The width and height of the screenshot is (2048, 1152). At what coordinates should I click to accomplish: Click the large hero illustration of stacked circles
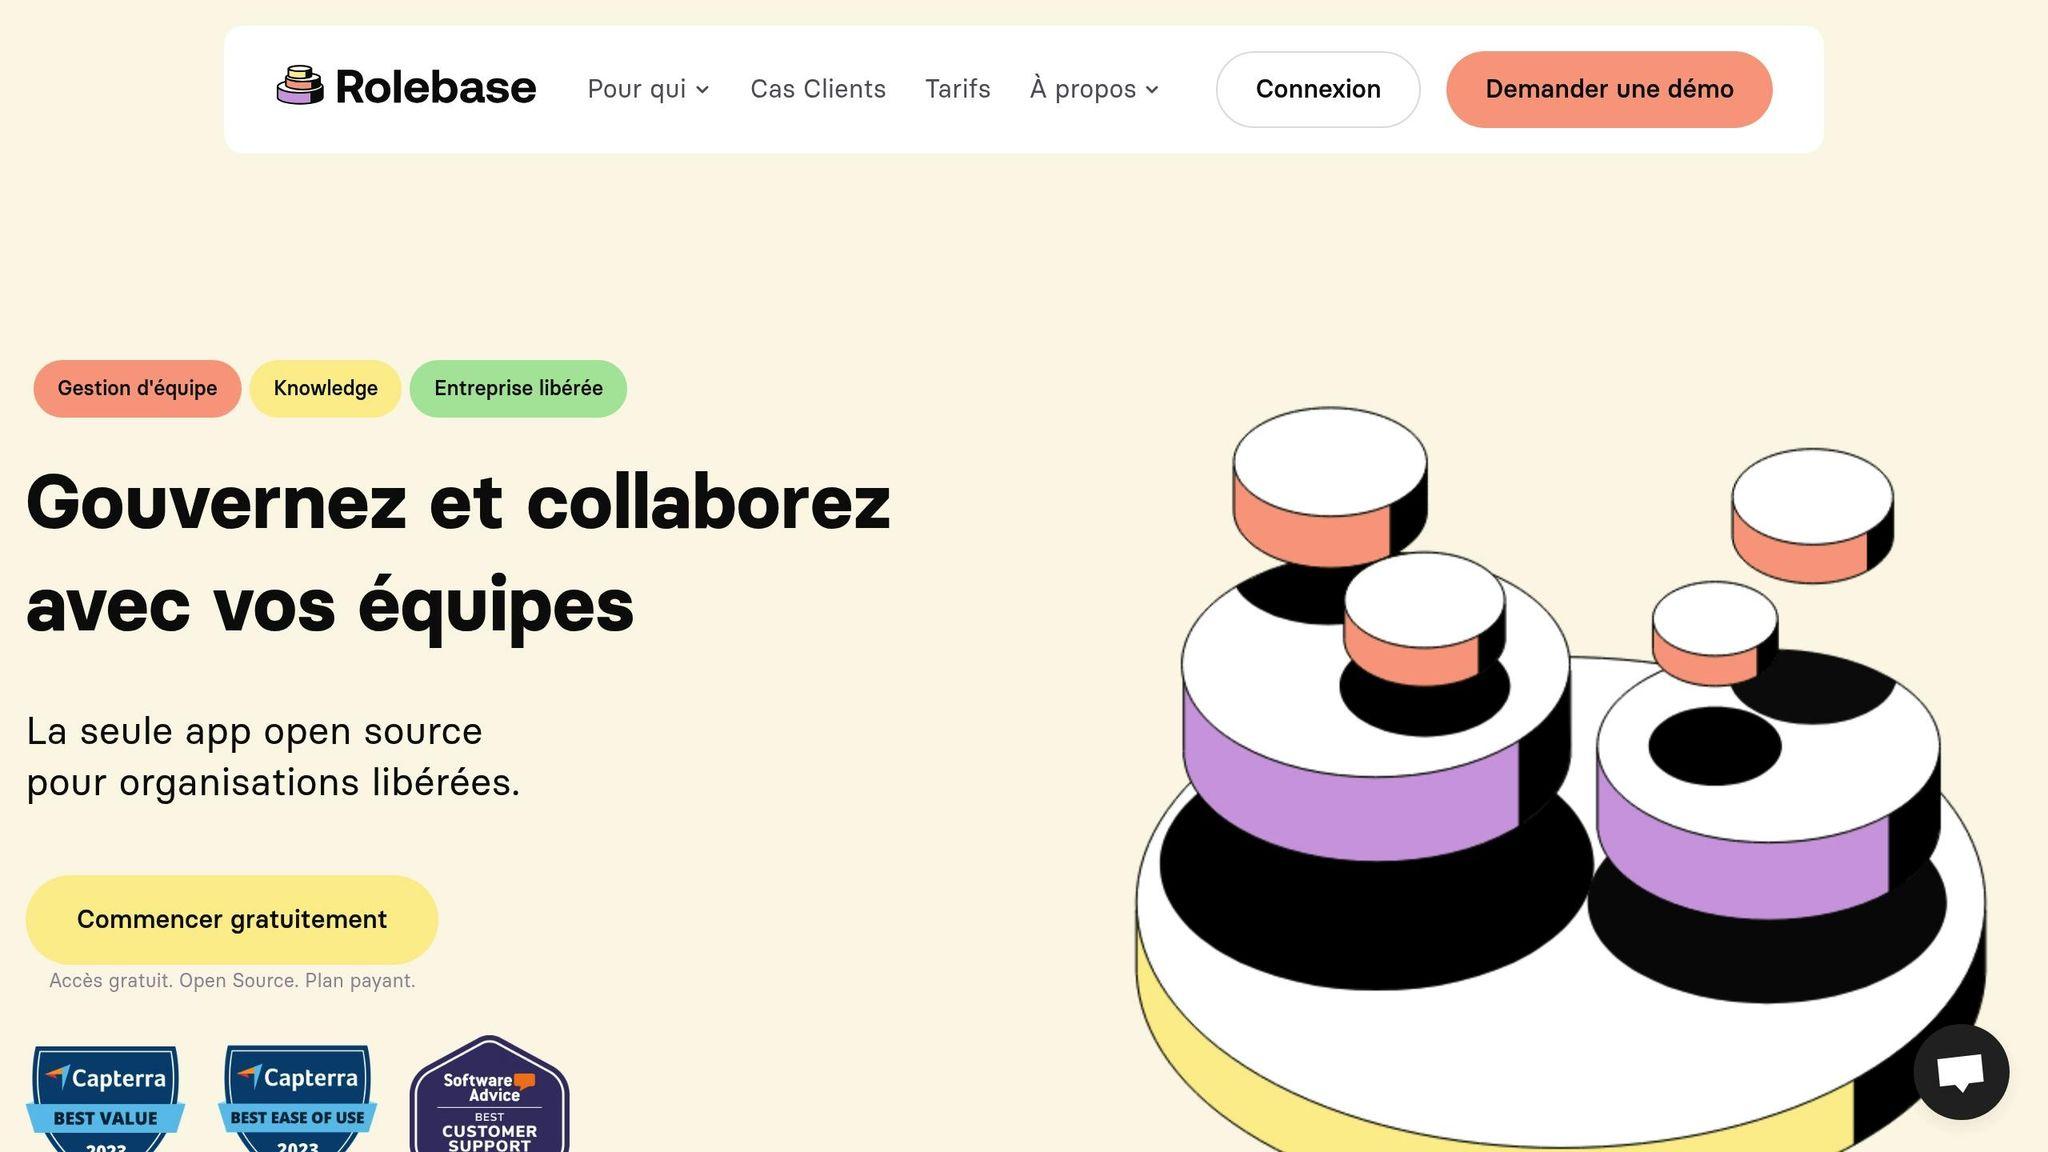tap(1560, 780)
